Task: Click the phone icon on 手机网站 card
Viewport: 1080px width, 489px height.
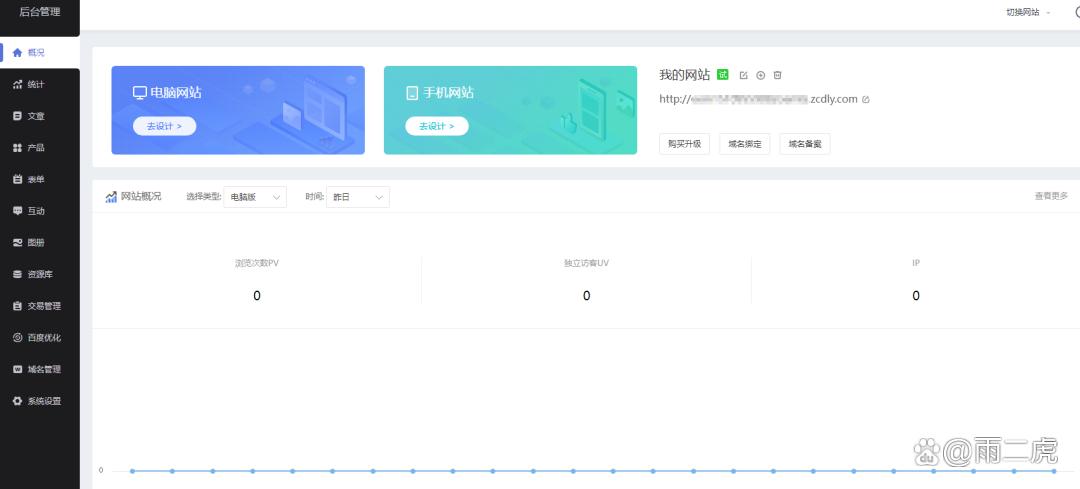Action: click(412, 93)
